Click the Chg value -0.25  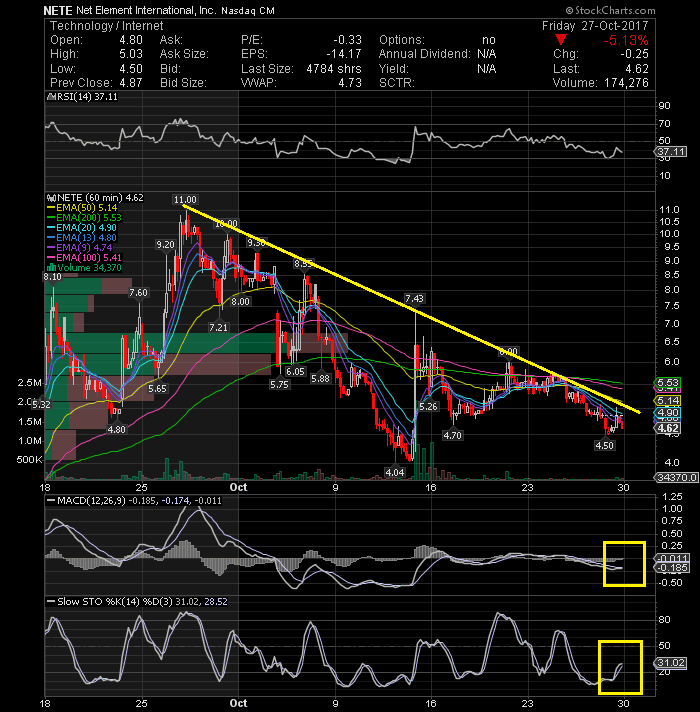pyautogui.click(x=635, y=54)
